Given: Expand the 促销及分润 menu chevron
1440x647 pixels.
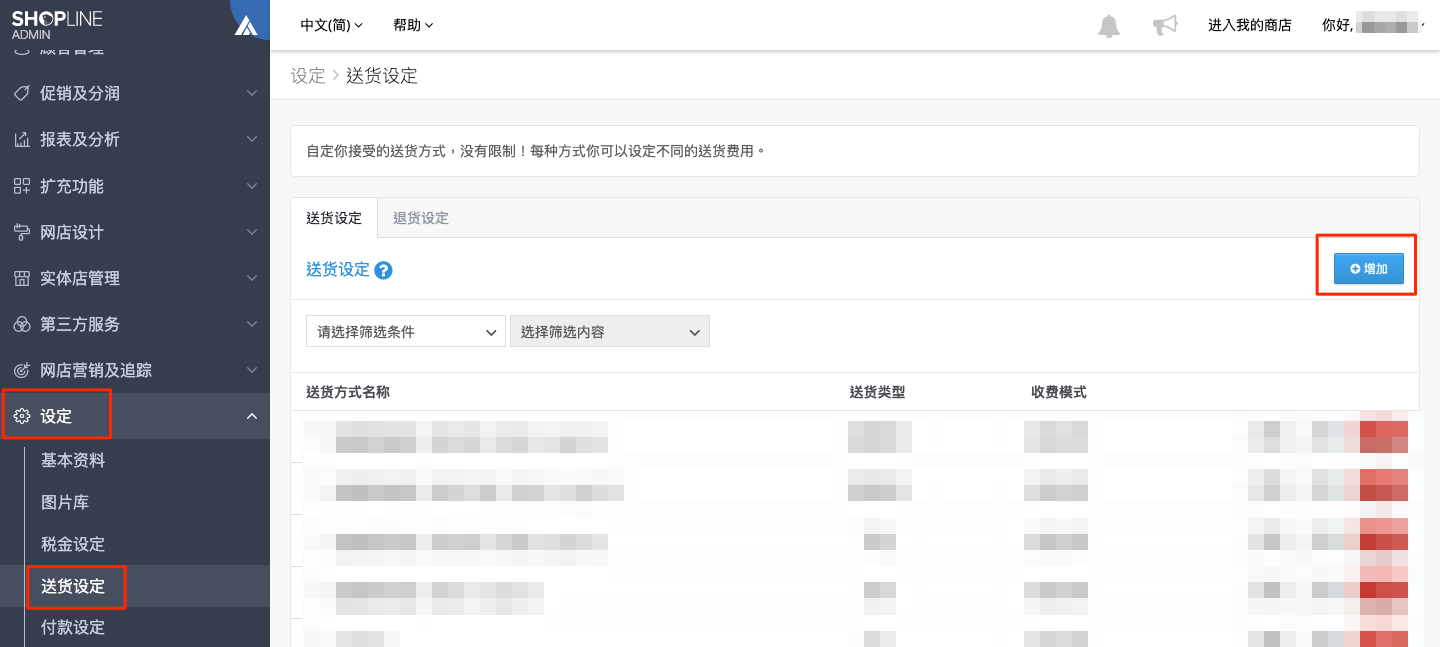Looking at the screenshot, I should click(x=252, y=93).
